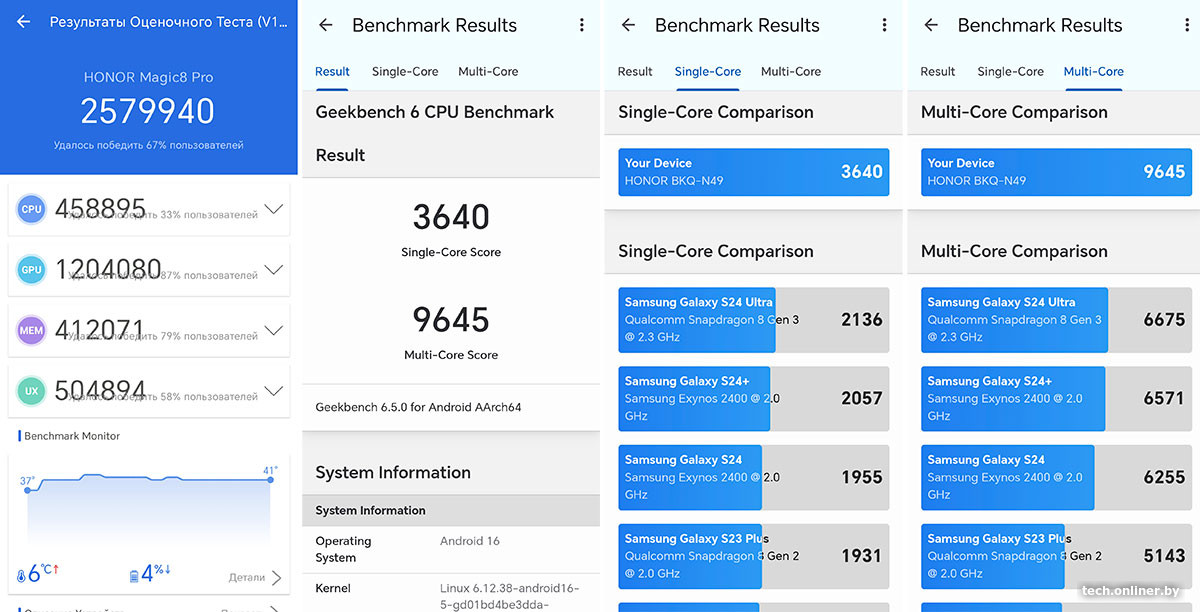This screenshot has height=612, width=1200.
Task: Tap the UX score badge icon
Action: pos(32,391)
